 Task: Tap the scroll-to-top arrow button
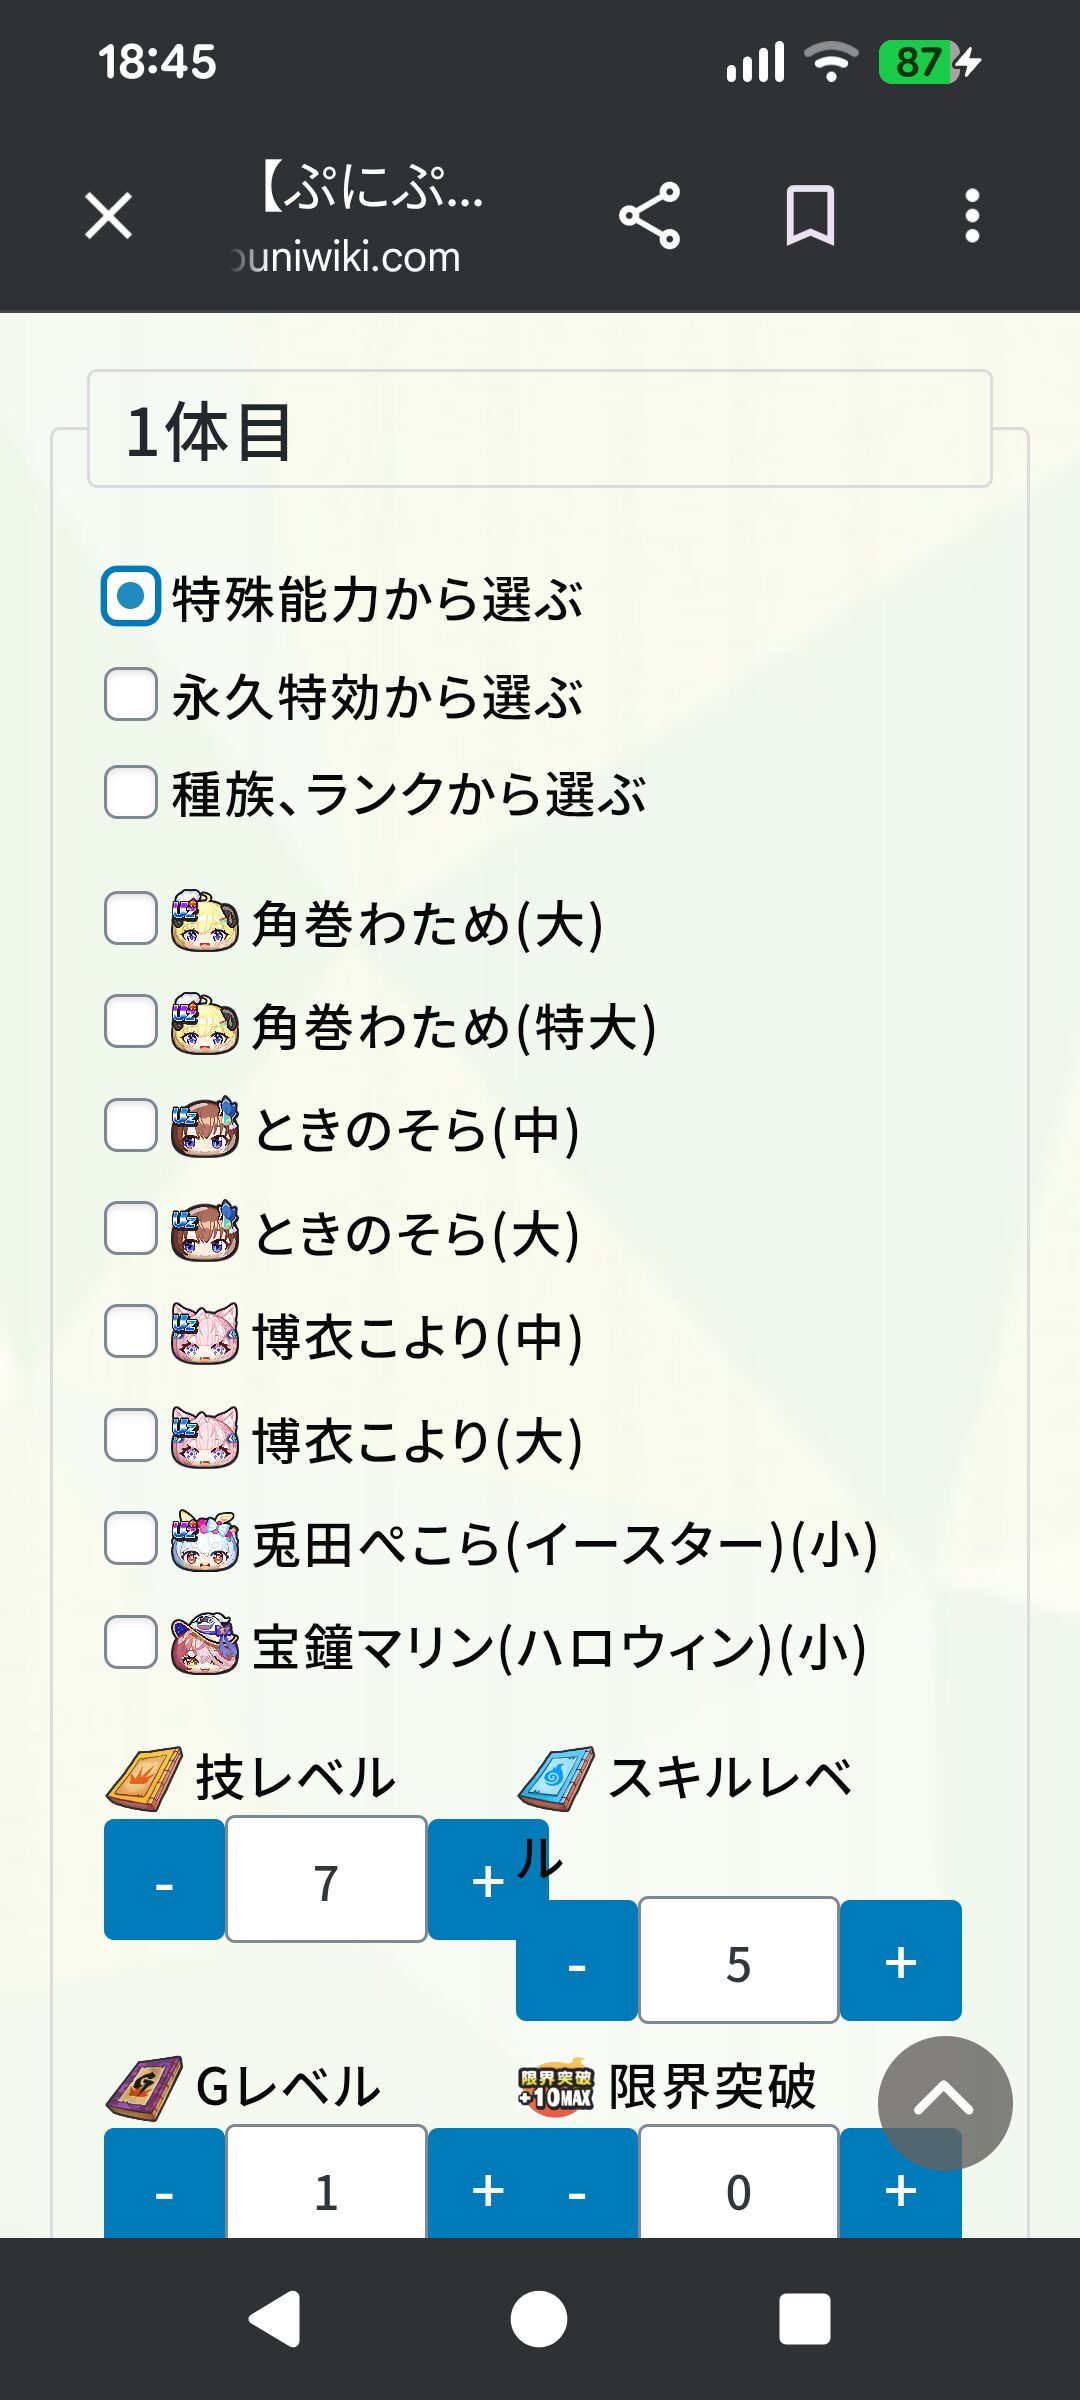click(x=944, y=2102)
